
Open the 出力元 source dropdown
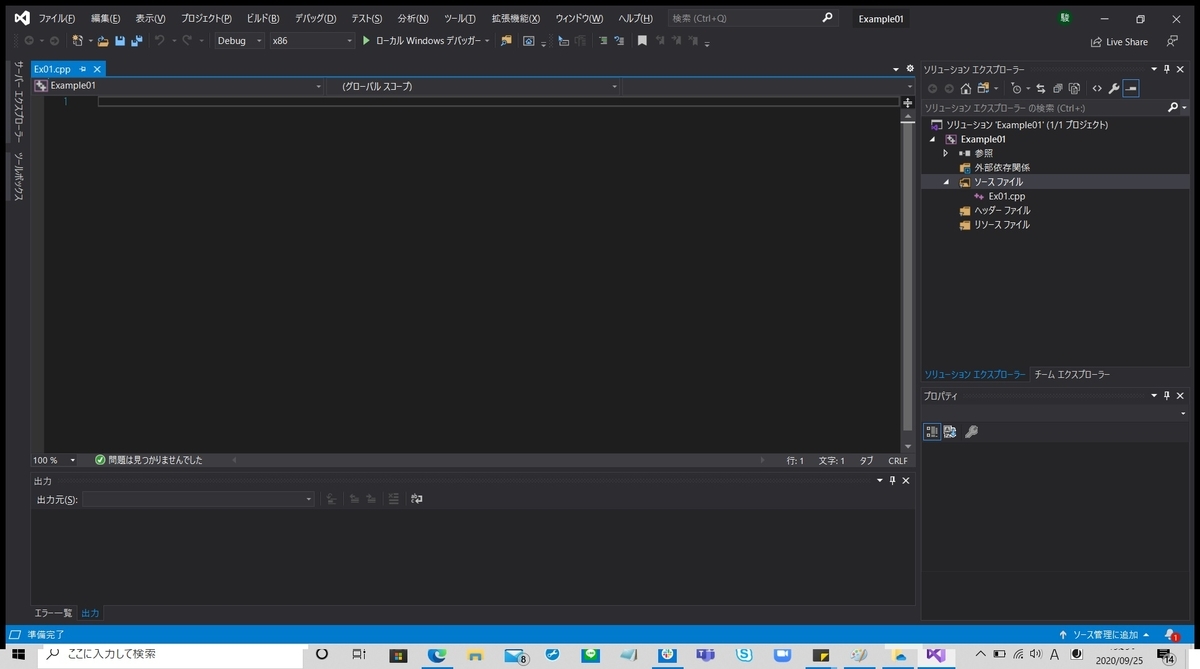tap(199, 499)
